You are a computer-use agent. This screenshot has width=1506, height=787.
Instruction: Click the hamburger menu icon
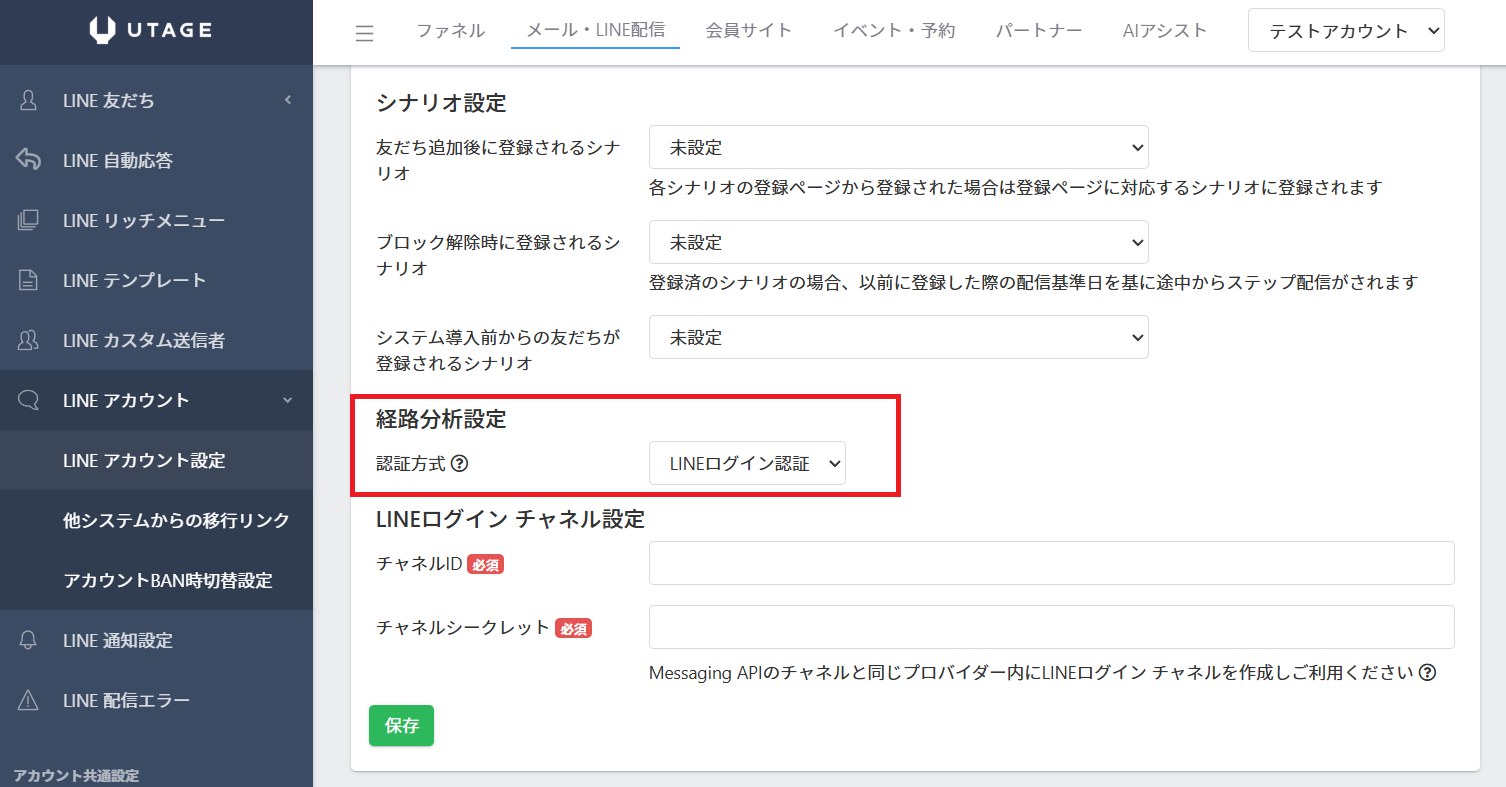[x=365, y=33]
